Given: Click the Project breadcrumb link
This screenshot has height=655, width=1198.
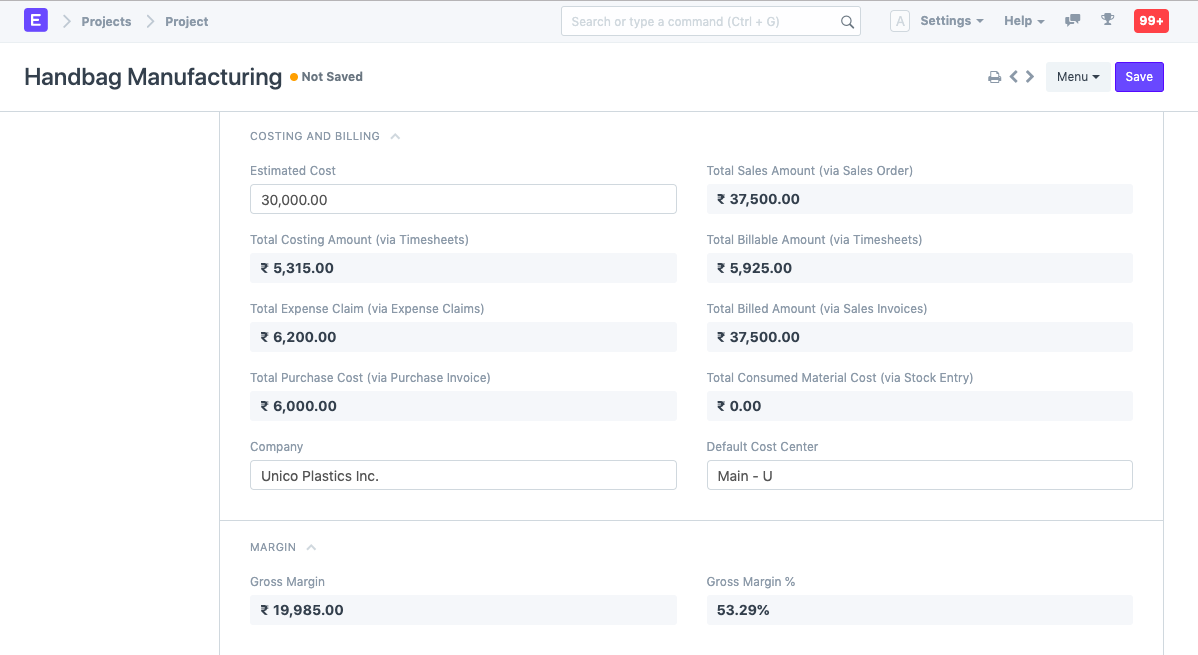Looking at the screenshot, I should tap(186, 21).
